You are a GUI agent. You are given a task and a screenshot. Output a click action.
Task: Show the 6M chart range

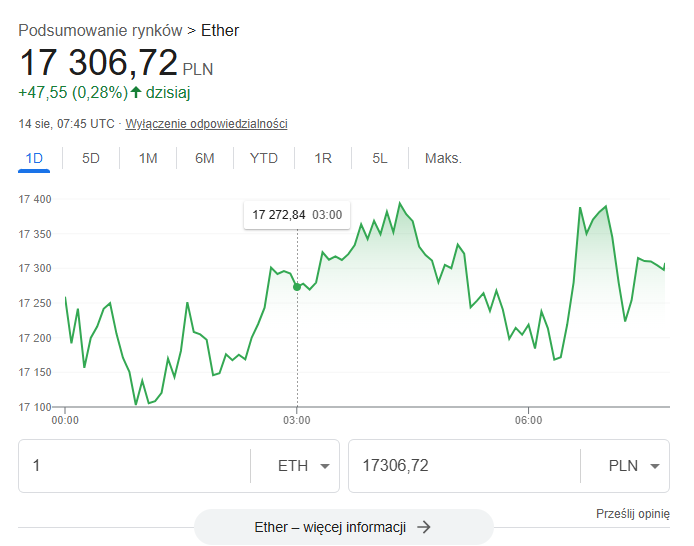204,158
